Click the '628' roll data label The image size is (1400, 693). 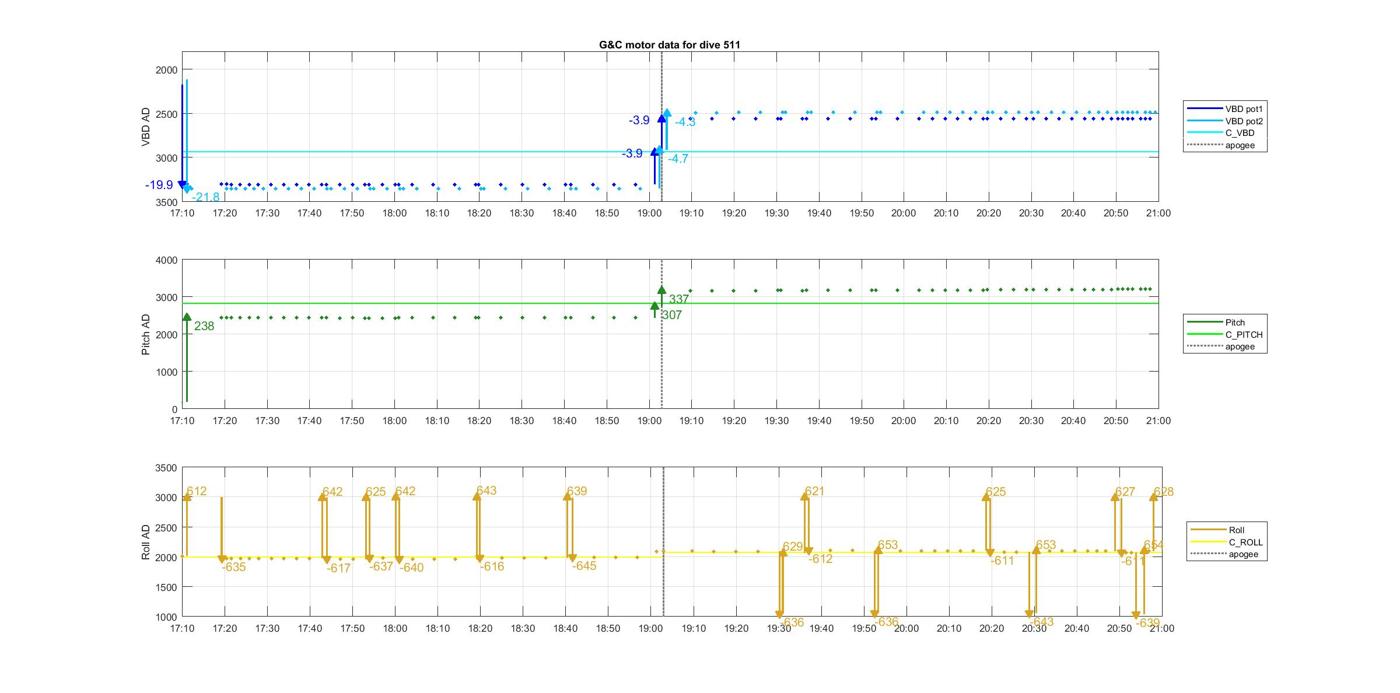(1164, 492)
